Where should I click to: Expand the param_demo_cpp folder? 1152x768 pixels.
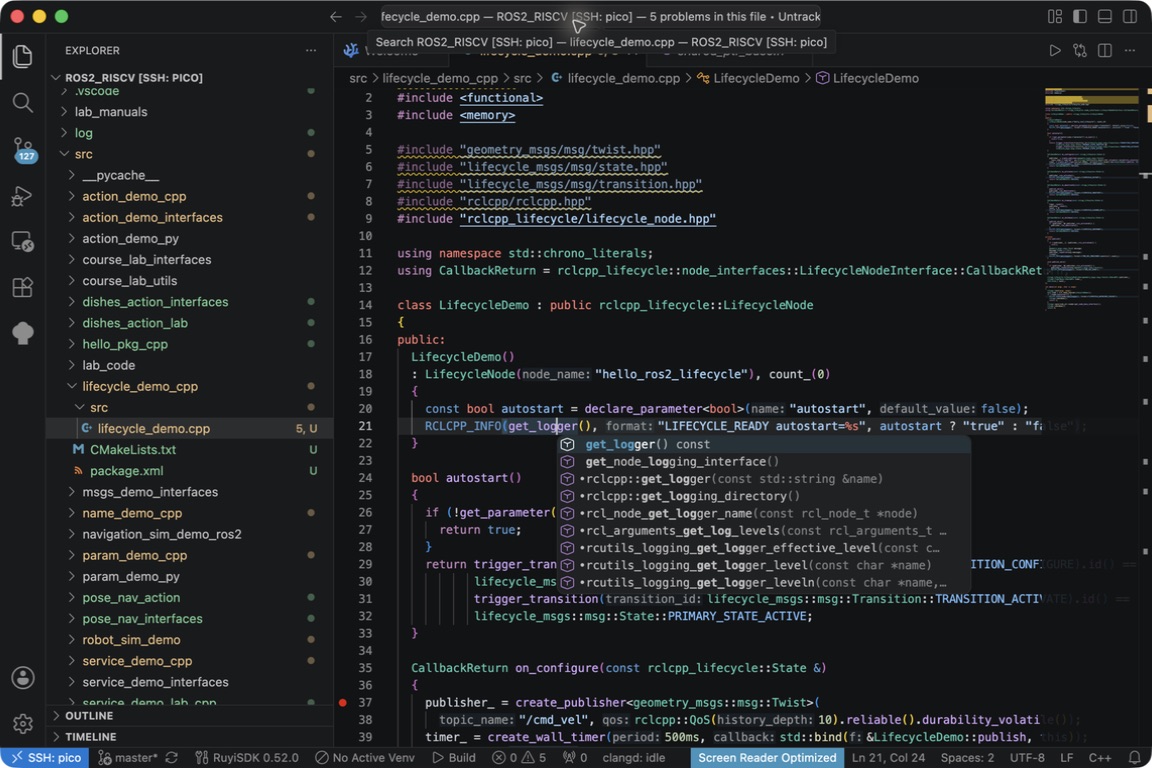(188, 556)
